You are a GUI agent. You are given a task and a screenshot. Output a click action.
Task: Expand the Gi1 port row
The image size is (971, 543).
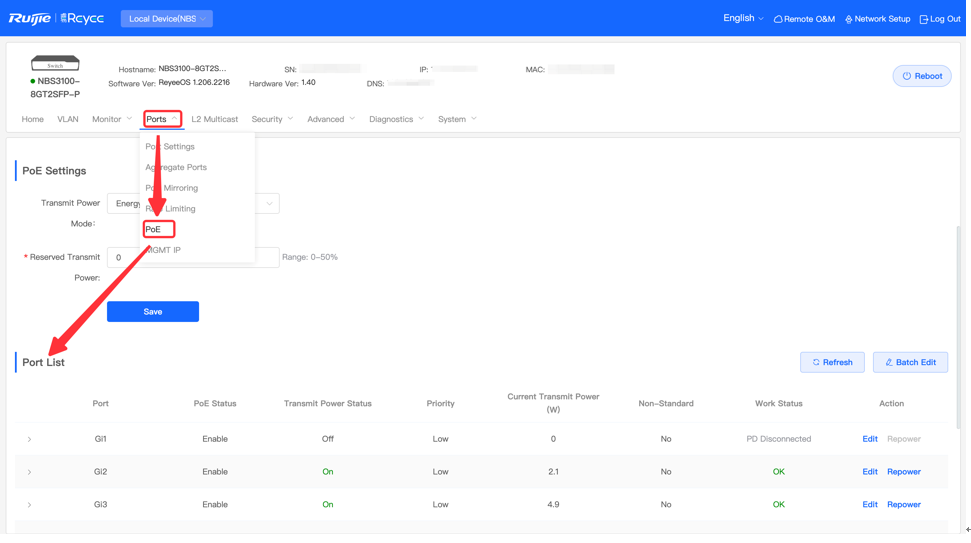point(29,441)
